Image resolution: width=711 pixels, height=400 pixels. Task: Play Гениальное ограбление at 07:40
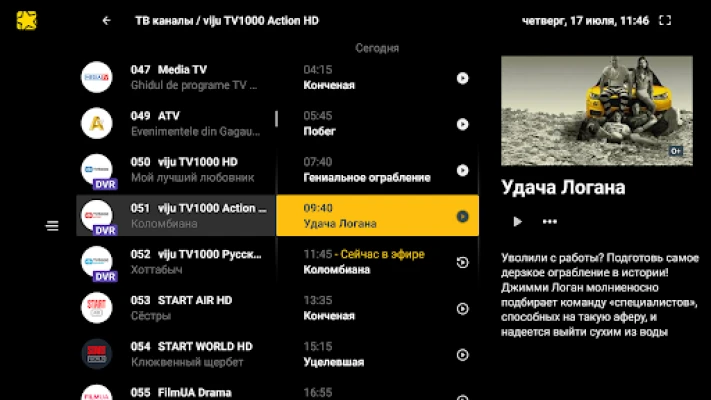pyautogui.click(x=462, y=170)
